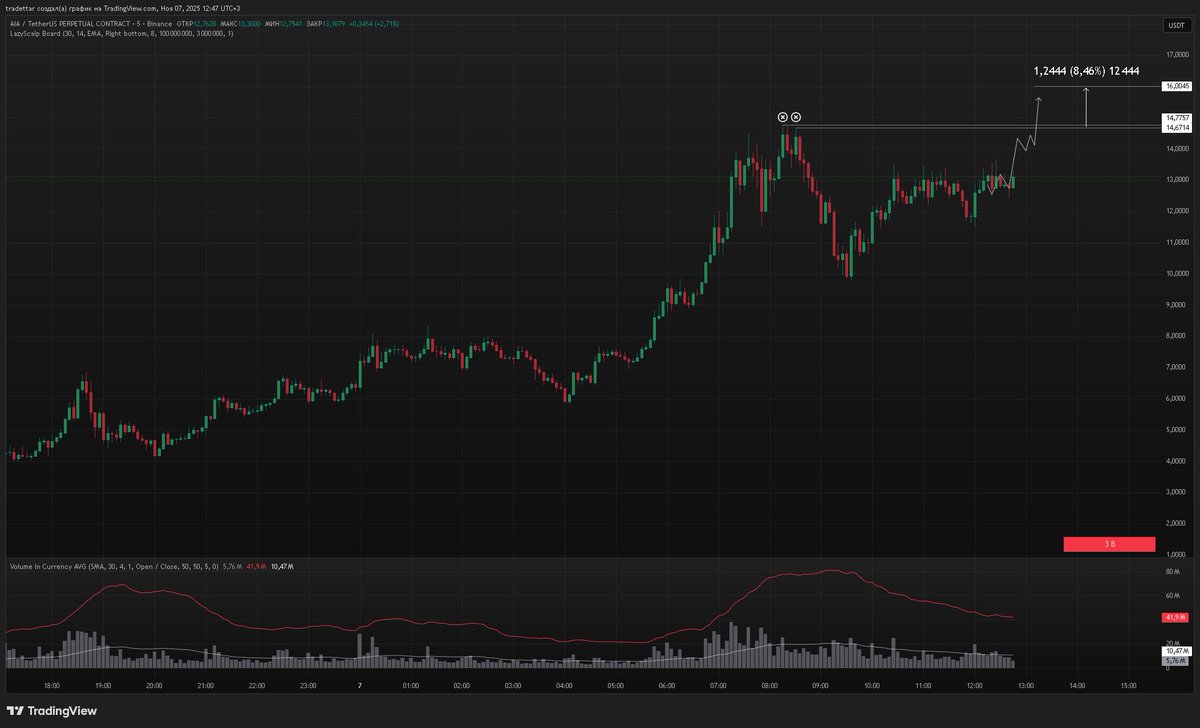The height and width of the screenshot is (728, 1200).
Task: Click the LazyScalp Board indicator legend
Action: point(121,34)
